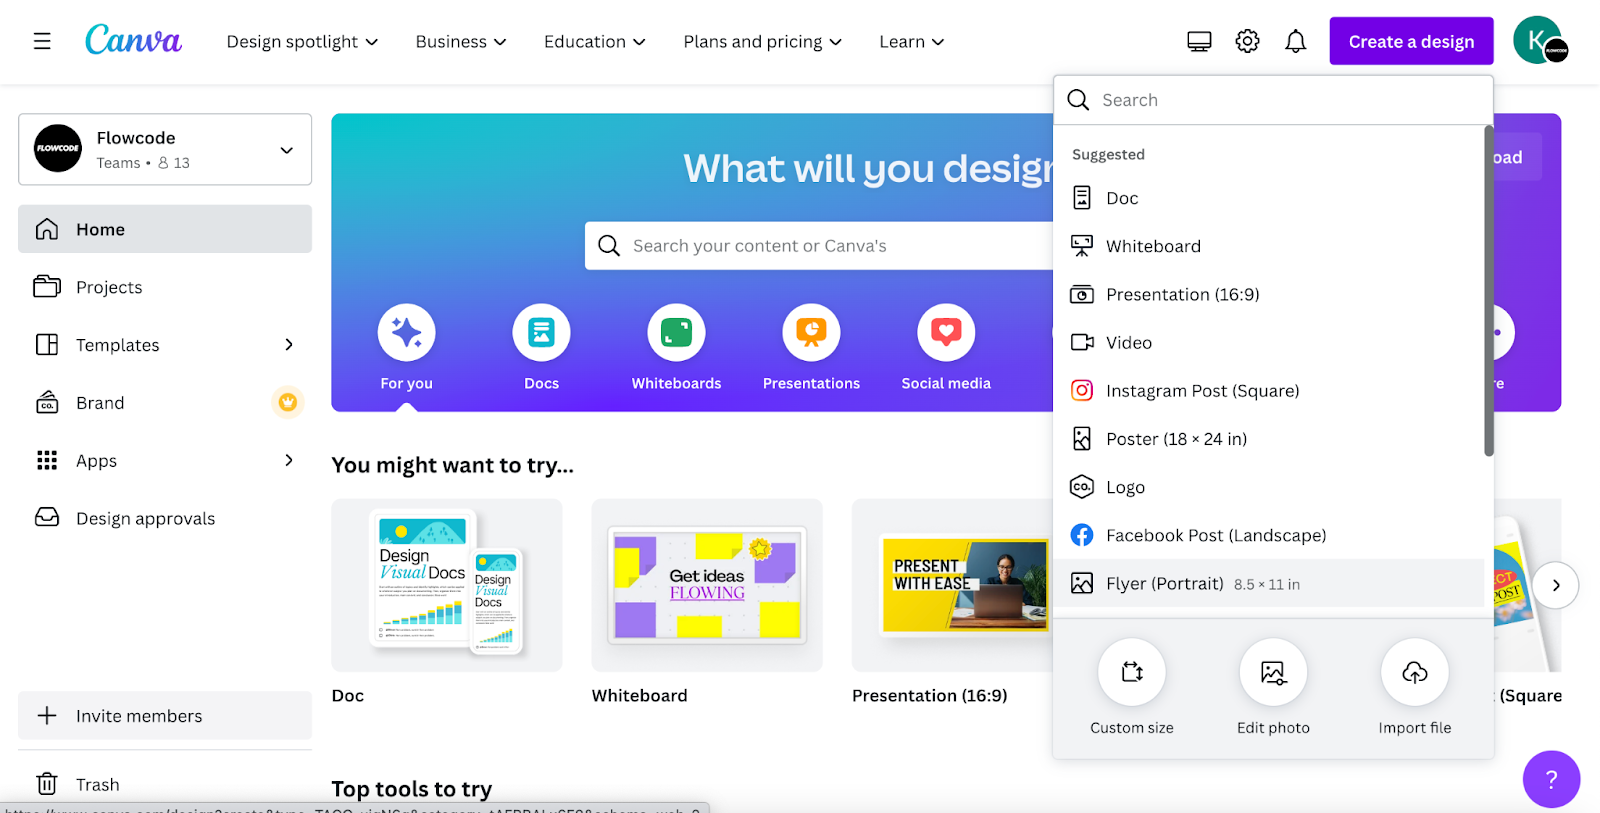Focus the Search your content field
The image size is (1600, 813).
click(819, 245)
